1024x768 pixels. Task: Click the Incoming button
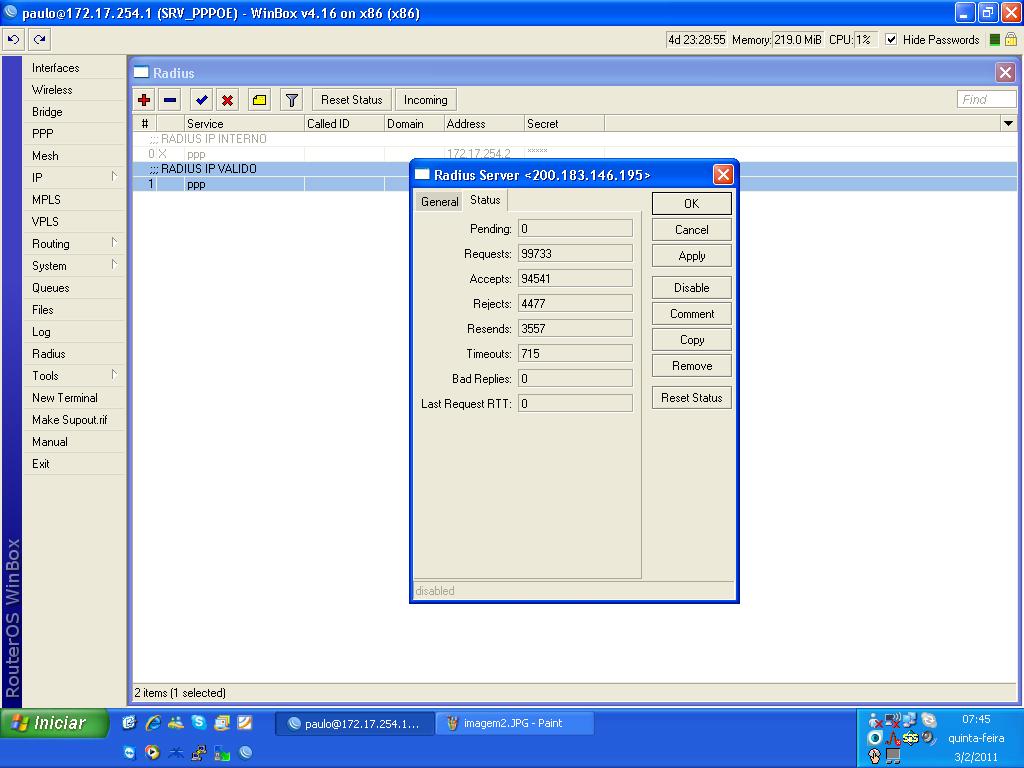[426, 100]
